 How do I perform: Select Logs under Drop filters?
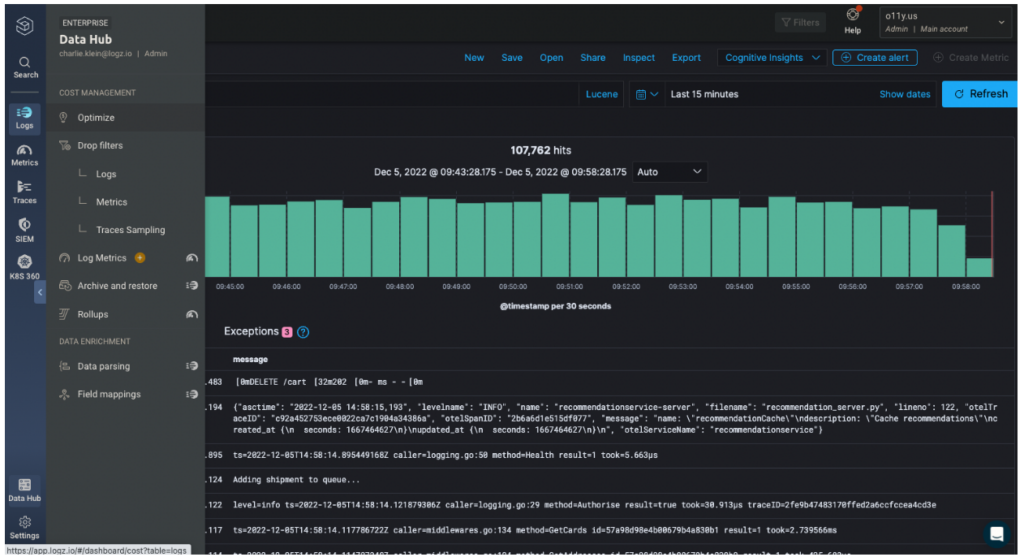click(106, 174)
